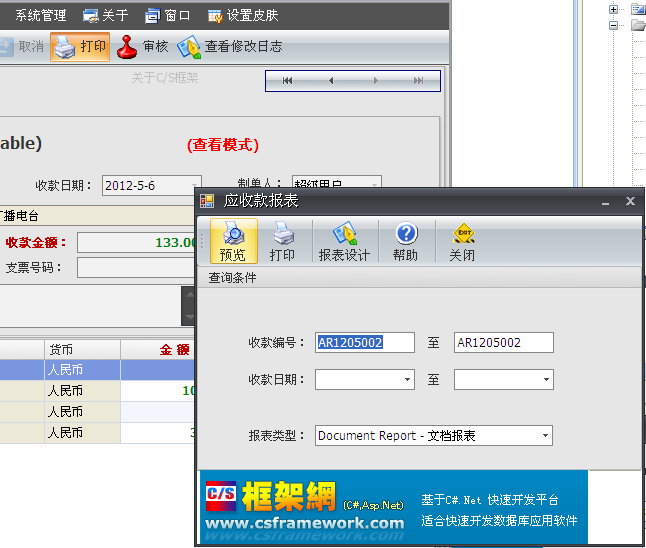646x548 pixels.
Task: Jump to the first record navigation arrow
Action: (x=288, y=81)
